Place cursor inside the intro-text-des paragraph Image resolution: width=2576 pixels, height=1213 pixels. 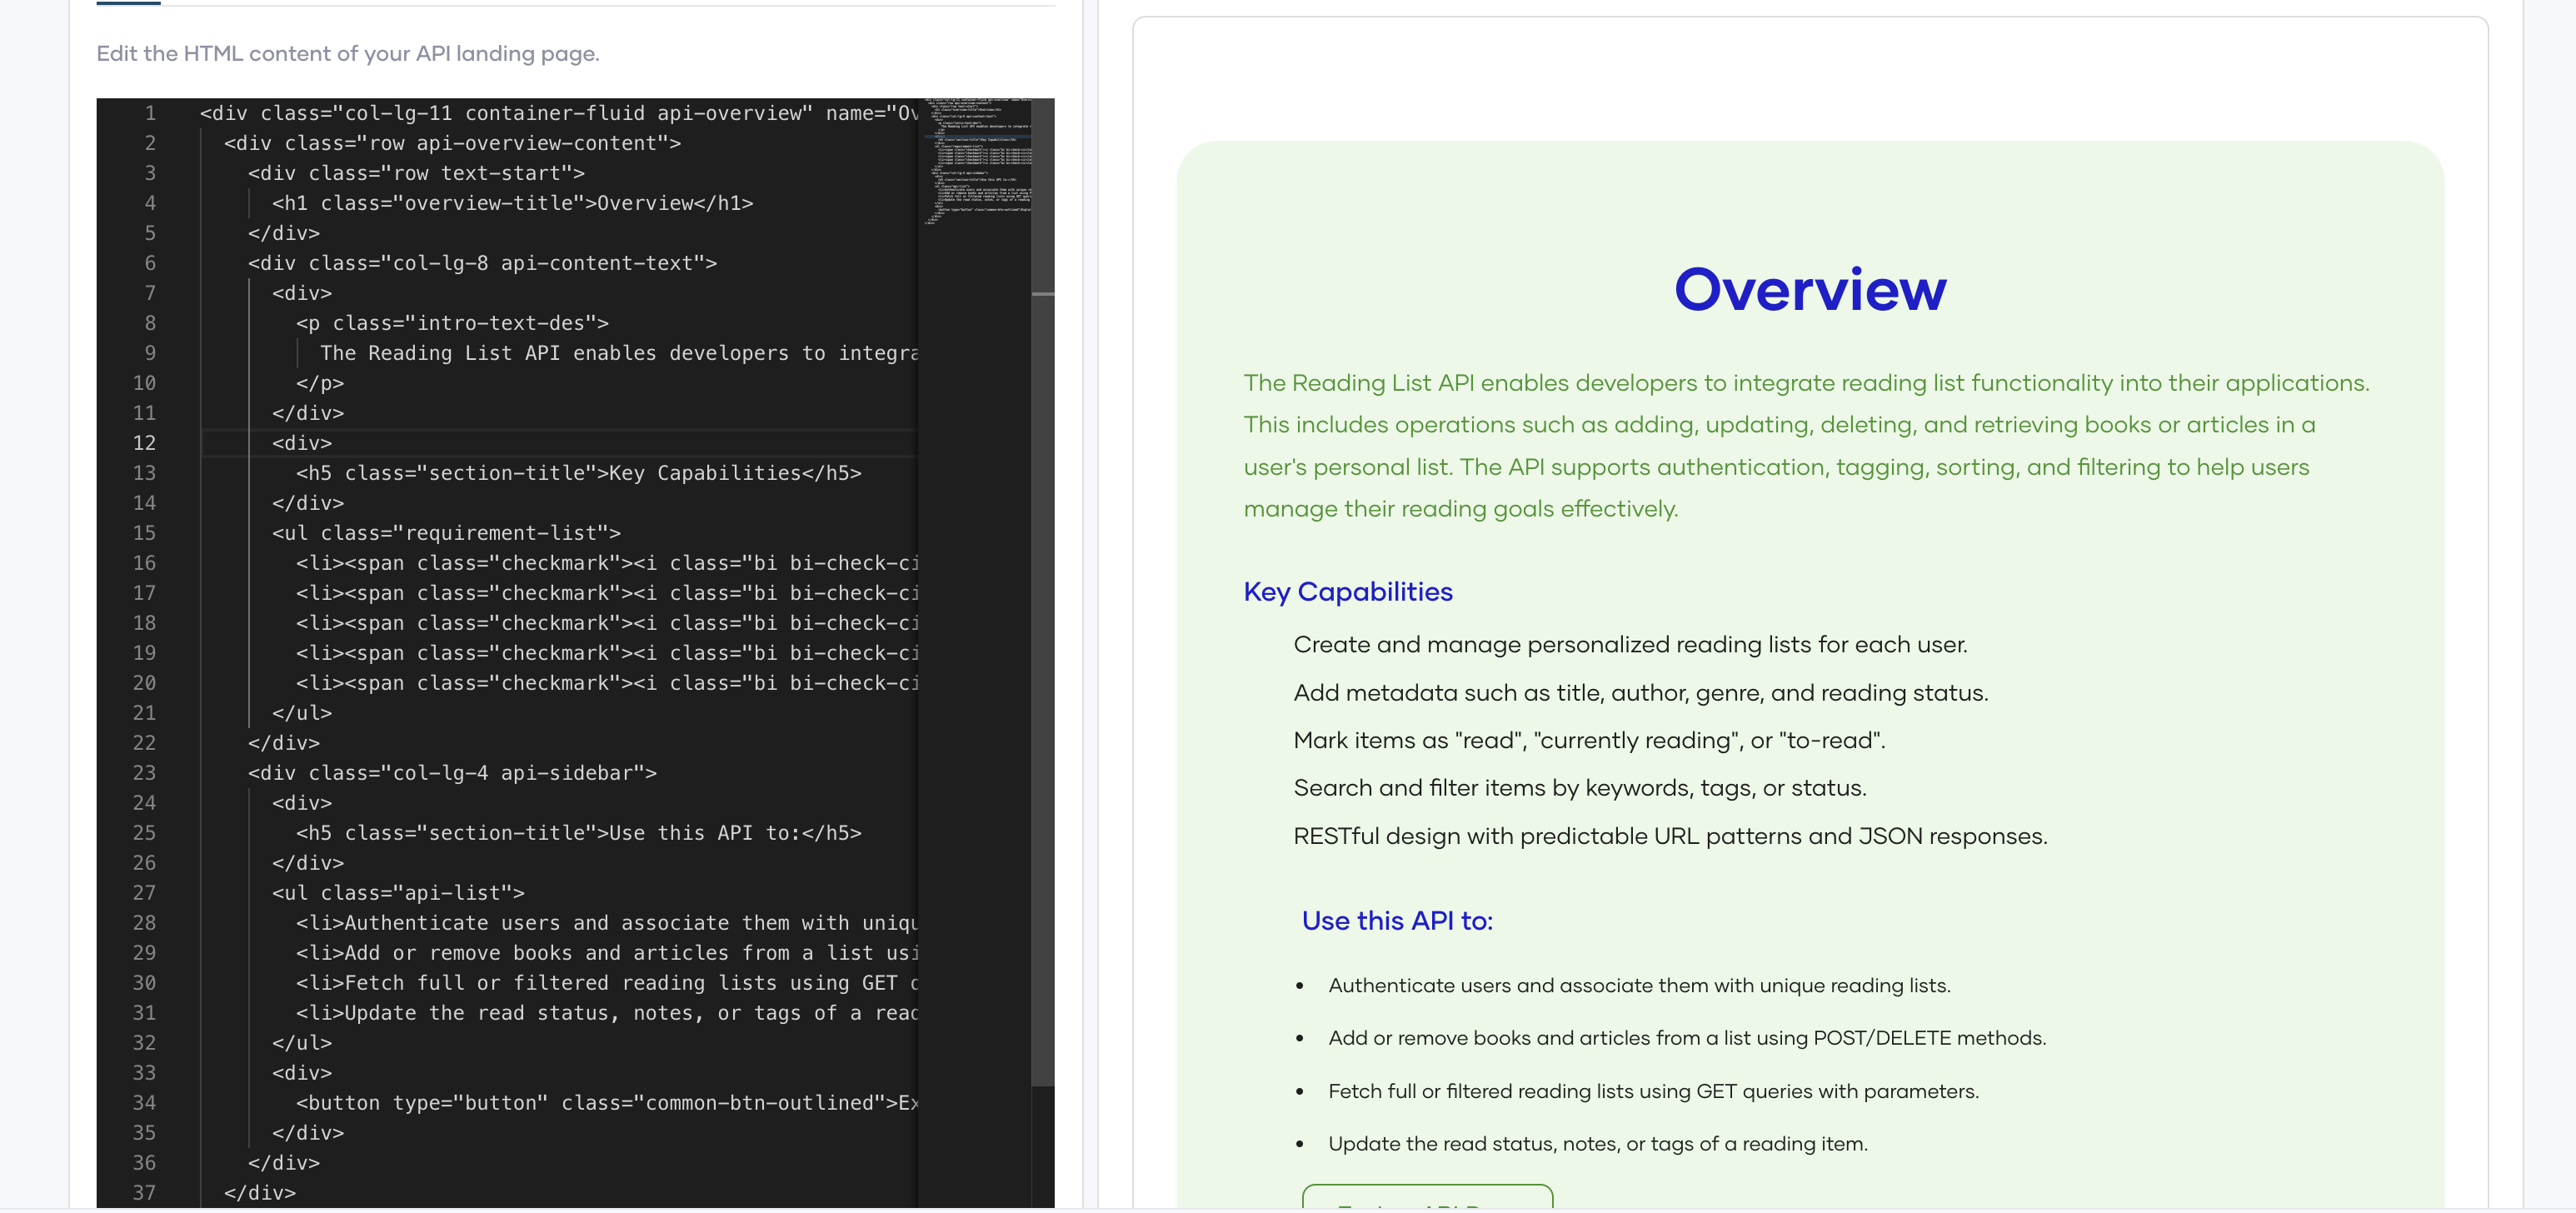450,322
